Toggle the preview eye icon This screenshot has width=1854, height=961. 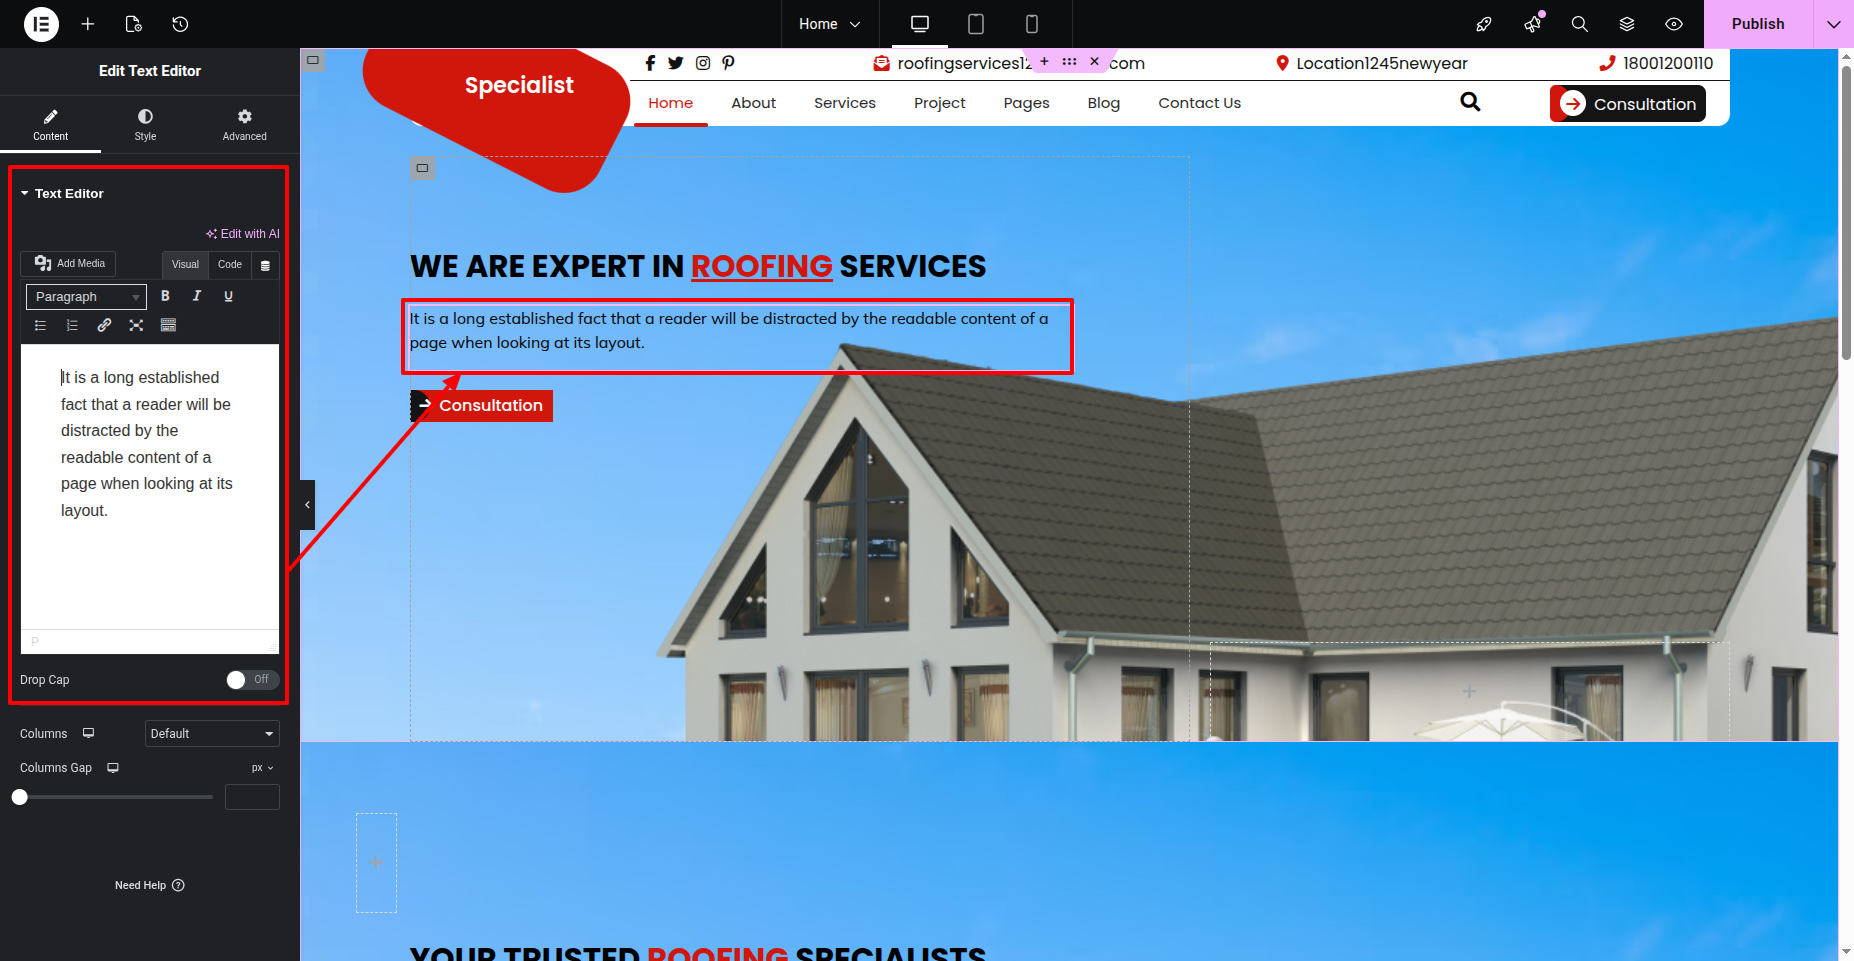tap(1674, 24)
